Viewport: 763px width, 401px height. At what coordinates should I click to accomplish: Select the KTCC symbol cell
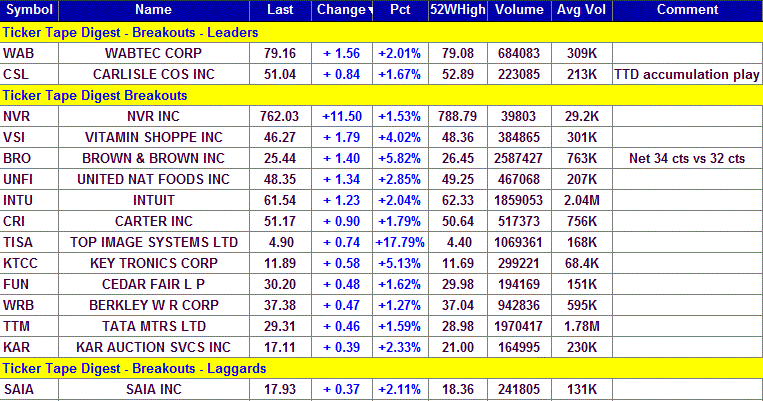pos(29,263)
